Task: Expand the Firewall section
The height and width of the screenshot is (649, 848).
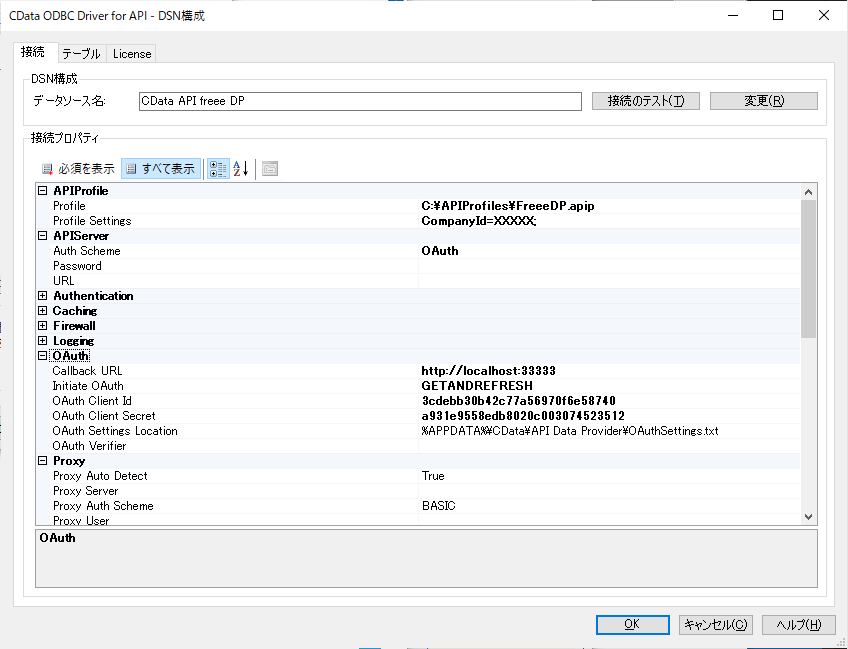Action: [43, 326]
